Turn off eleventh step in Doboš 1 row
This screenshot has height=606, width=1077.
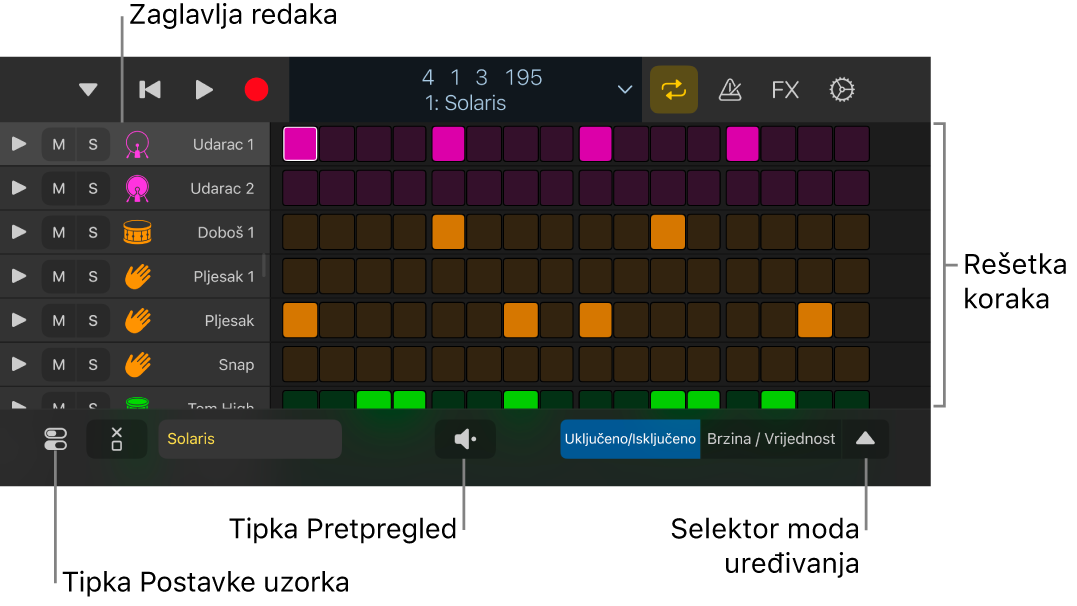click(x=668, y=232)
